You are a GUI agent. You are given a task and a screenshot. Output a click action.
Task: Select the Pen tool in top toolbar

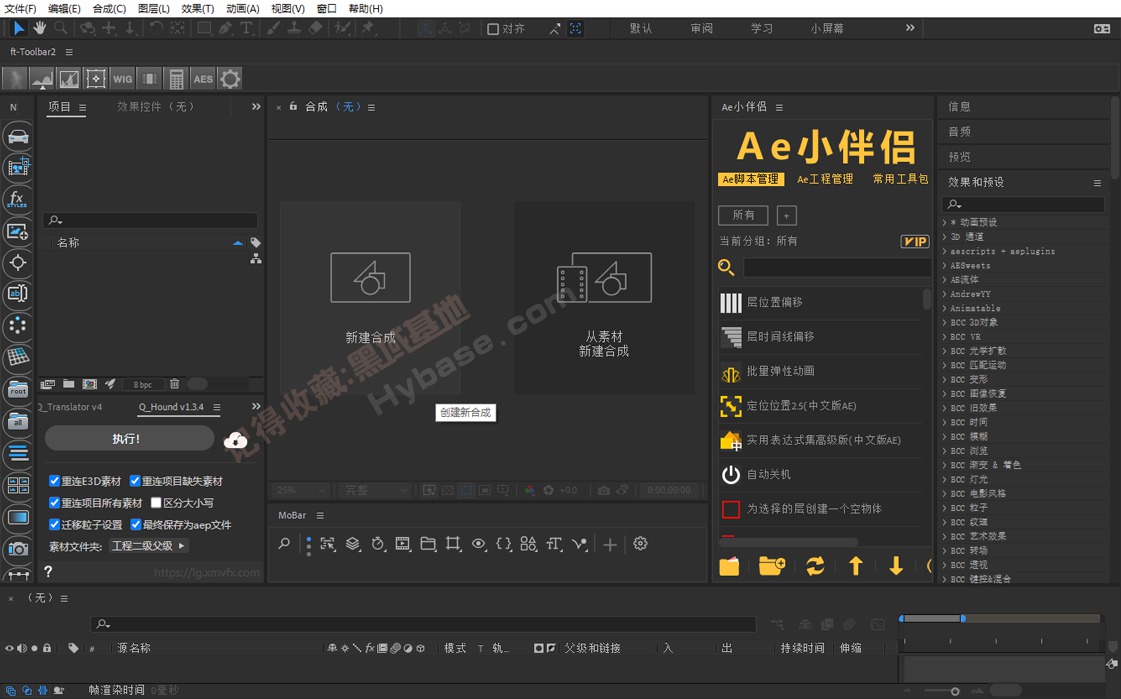(225, 28)
